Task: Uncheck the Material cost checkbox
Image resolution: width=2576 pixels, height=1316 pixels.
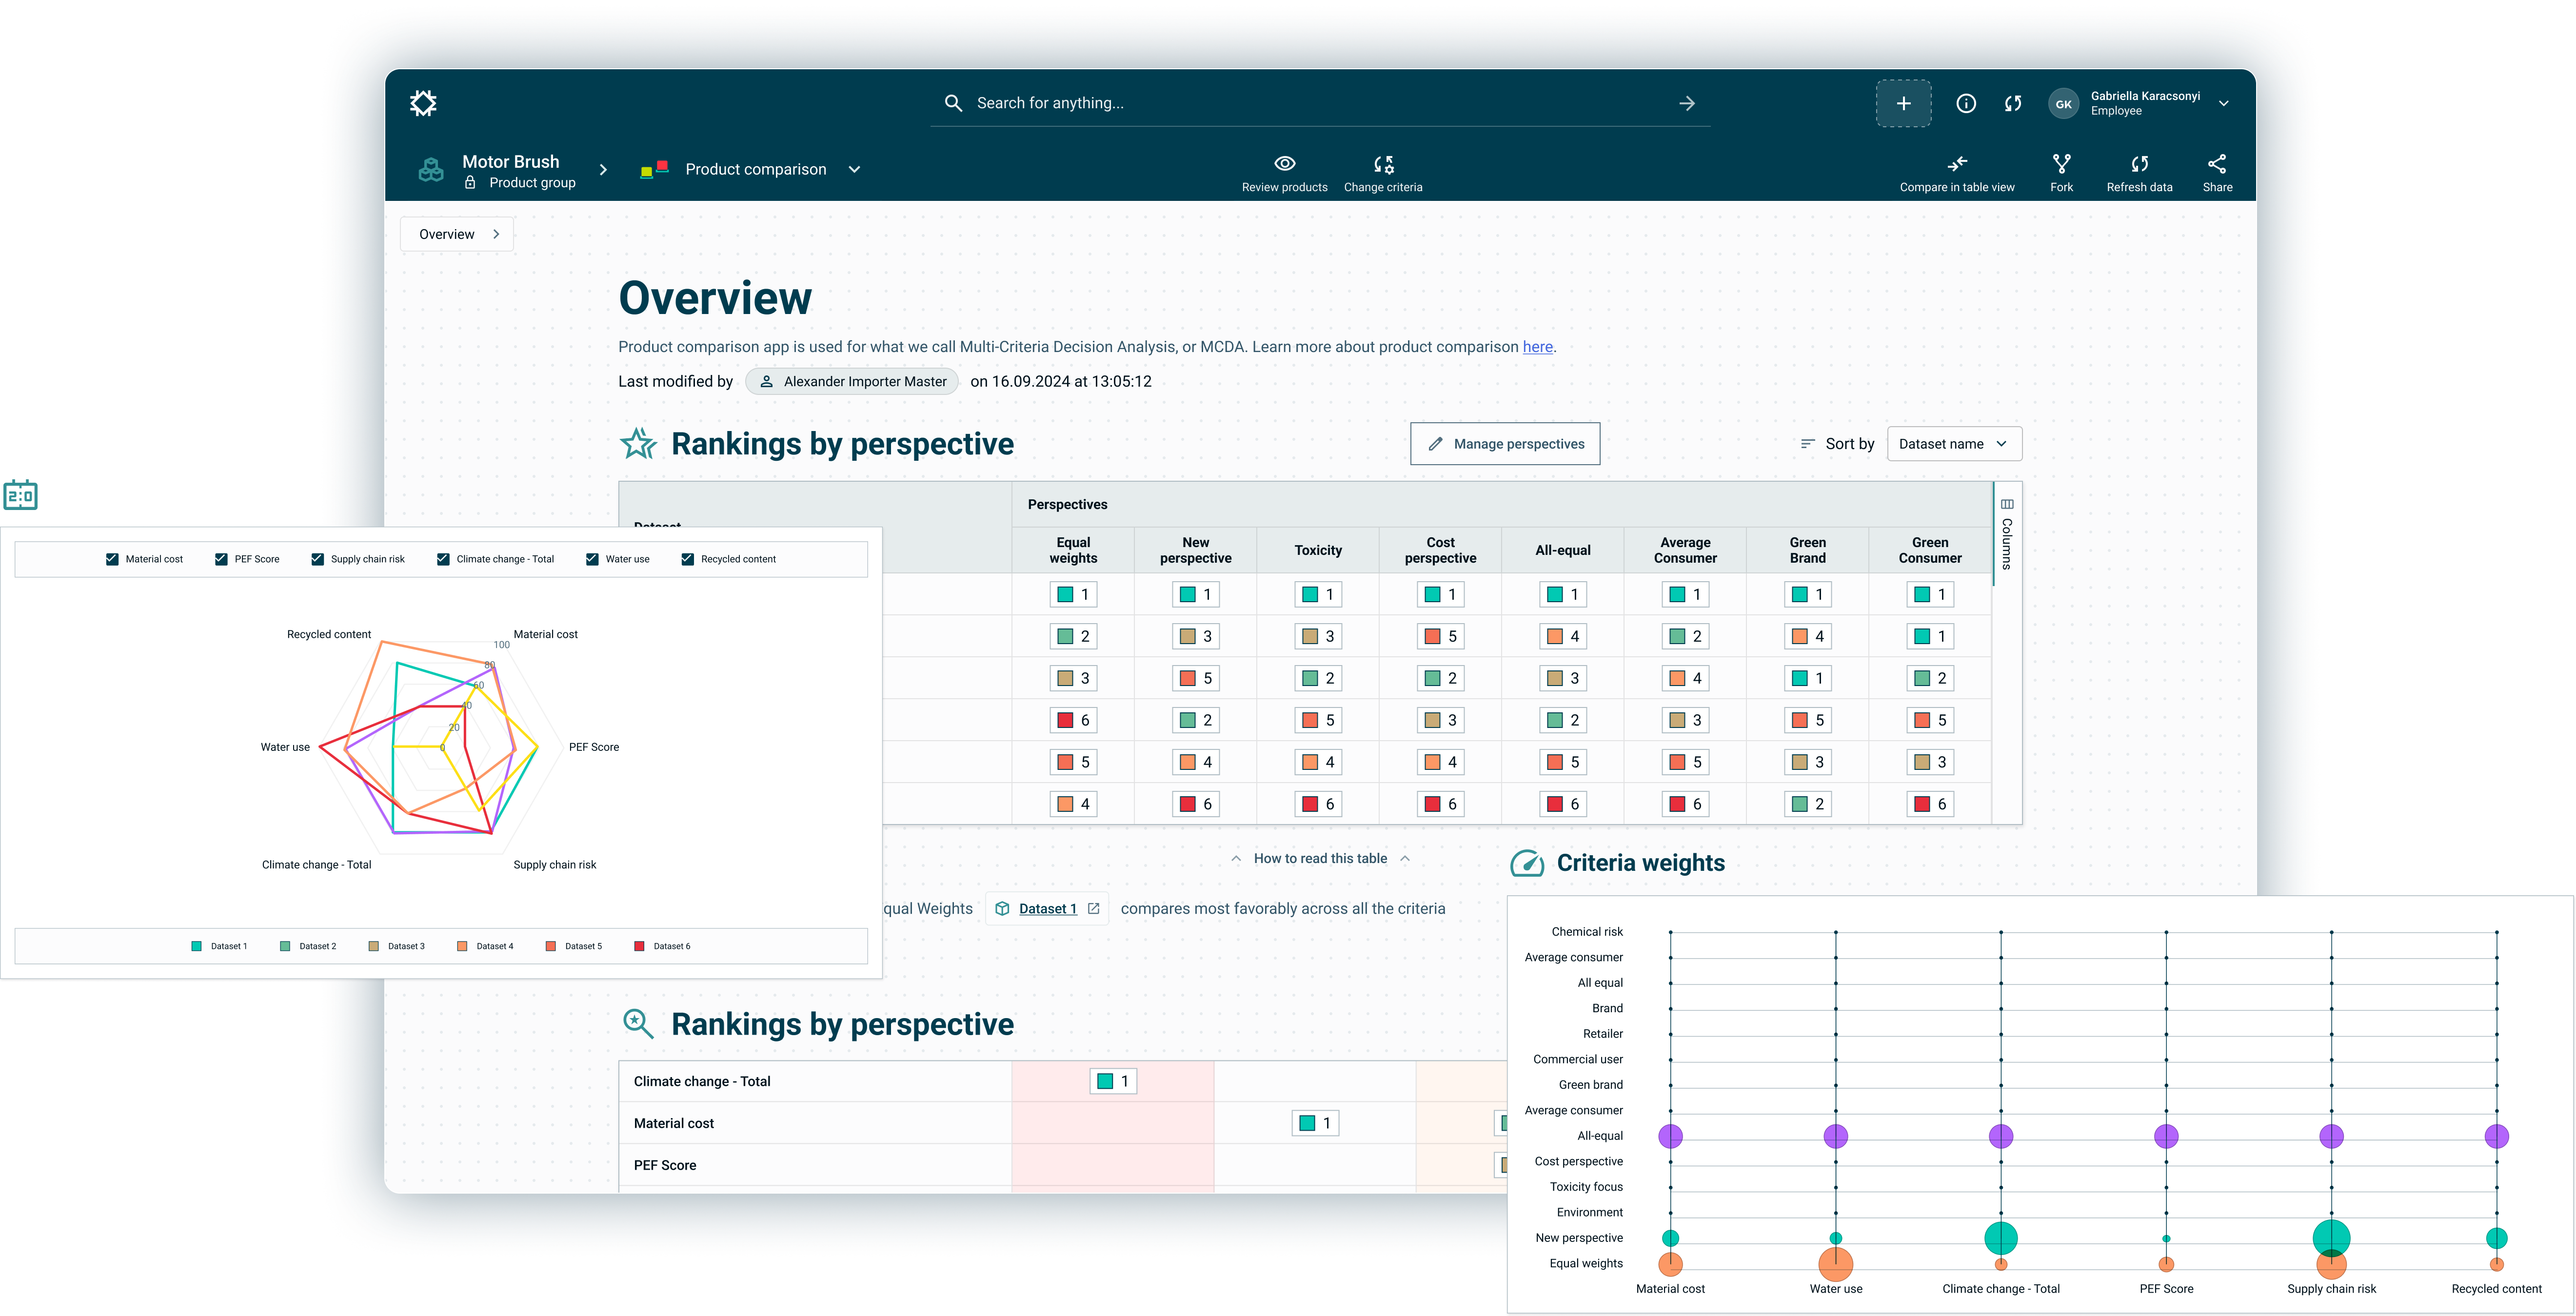Action: click(112, 559)
